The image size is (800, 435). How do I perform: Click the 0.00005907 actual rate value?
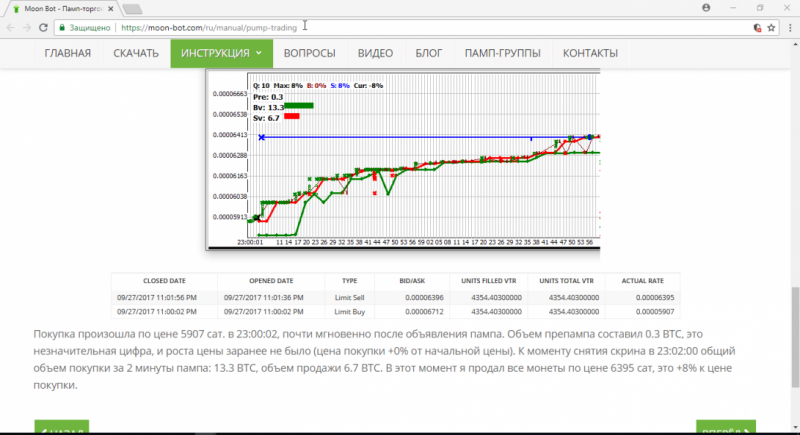(655, 312)
